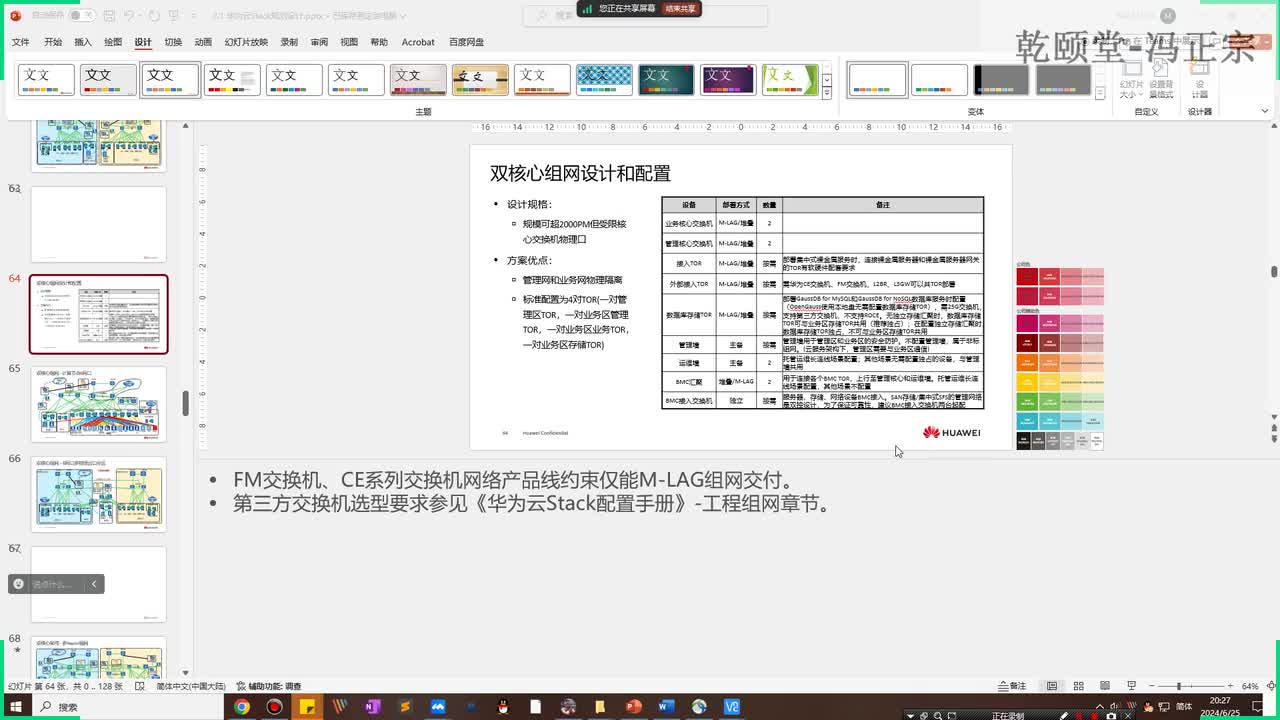Expand the themes gallery more arrow
This screenshot has height=720, width=1280.
(x=827, y=92)
